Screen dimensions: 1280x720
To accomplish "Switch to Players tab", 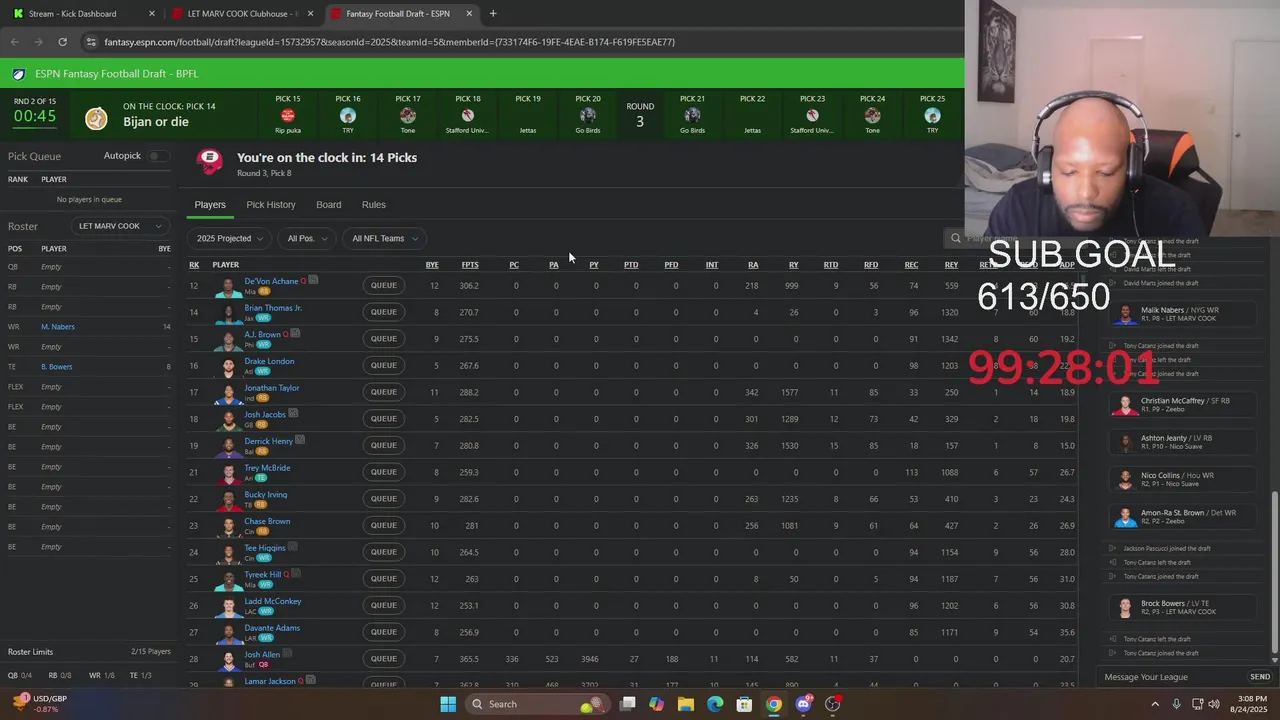I will 210,205.
